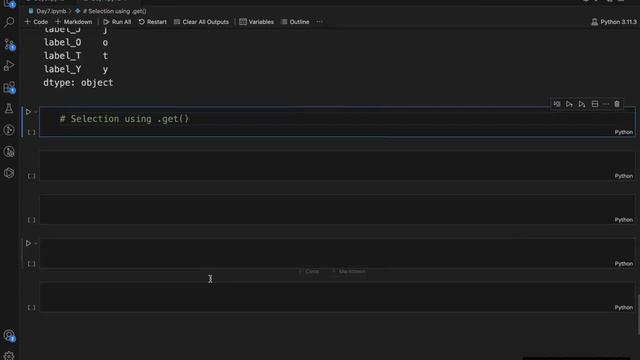Open the Testing flask view
This screenshot has height=360, width=640.
coord(9,109)
